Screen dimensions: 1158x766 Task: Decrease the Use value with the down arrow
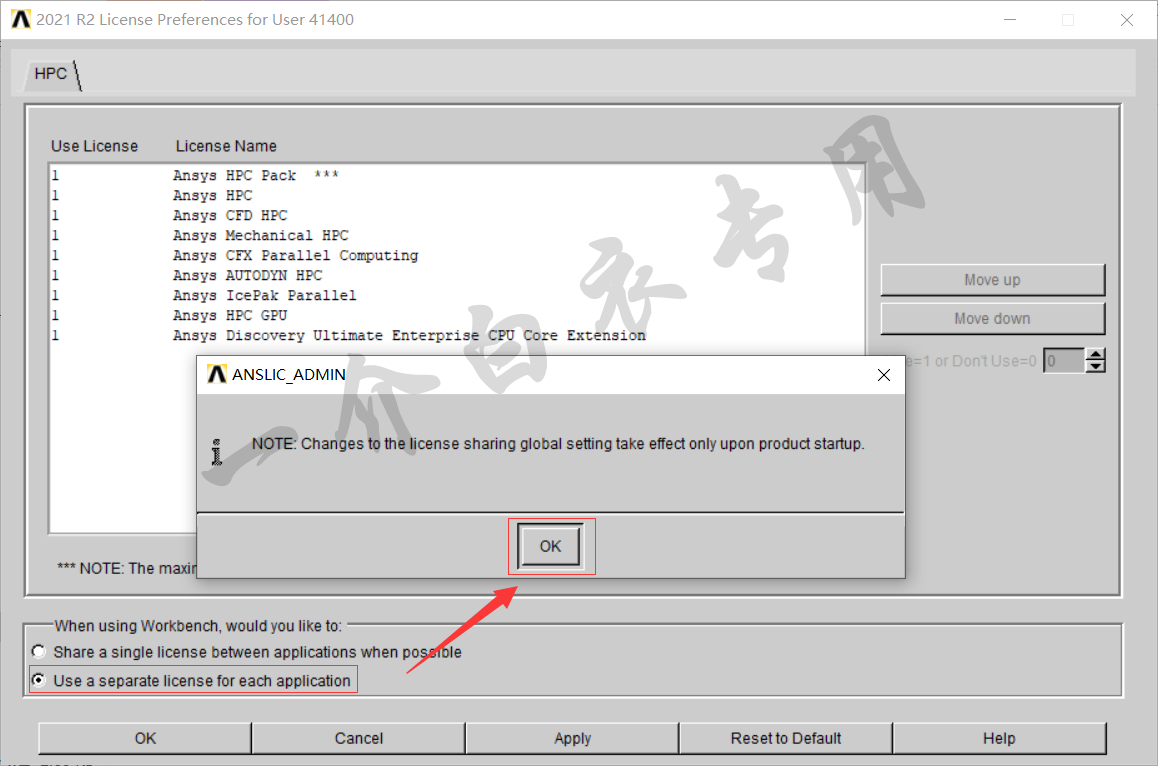pyautogui.click(x=1096, y=367)
